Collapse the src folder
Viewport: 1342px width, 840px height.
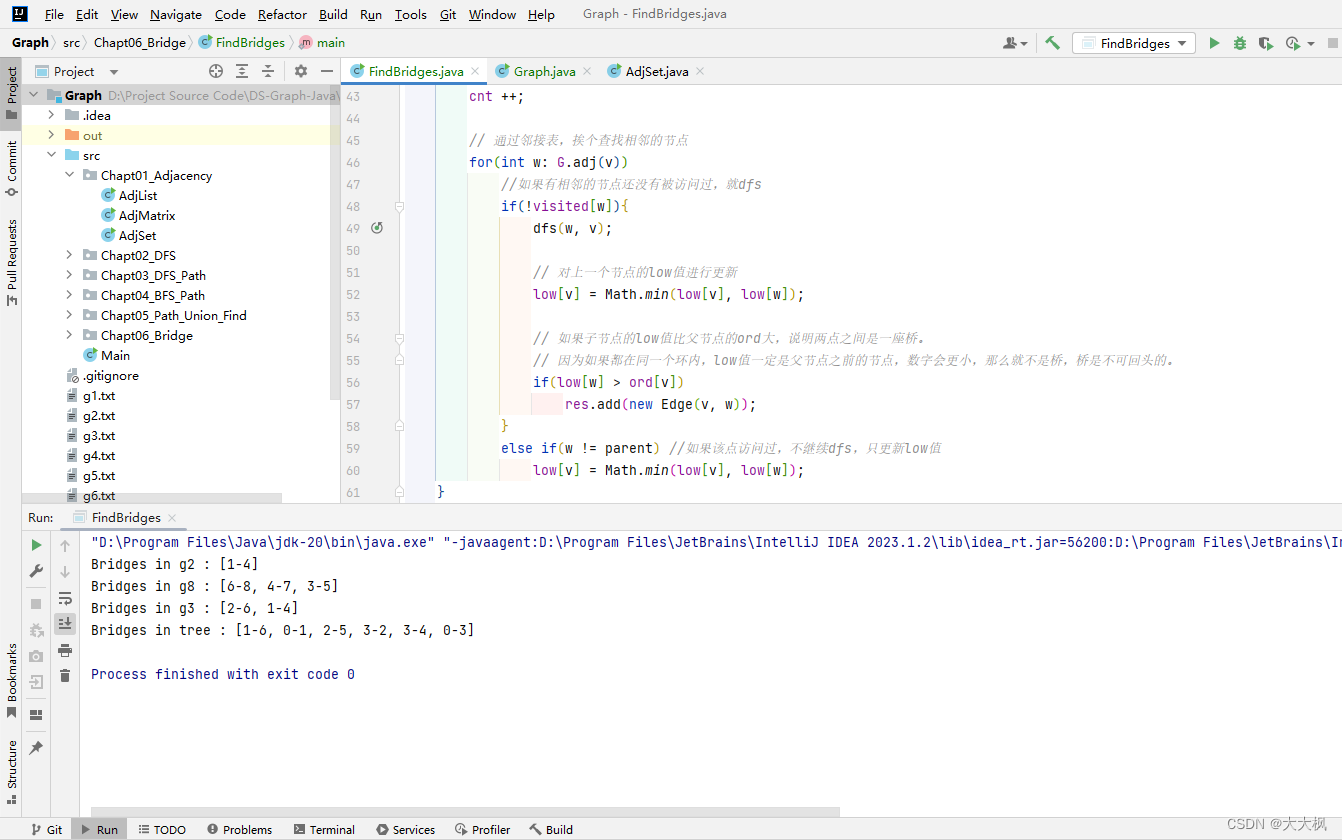coord(51,155)
